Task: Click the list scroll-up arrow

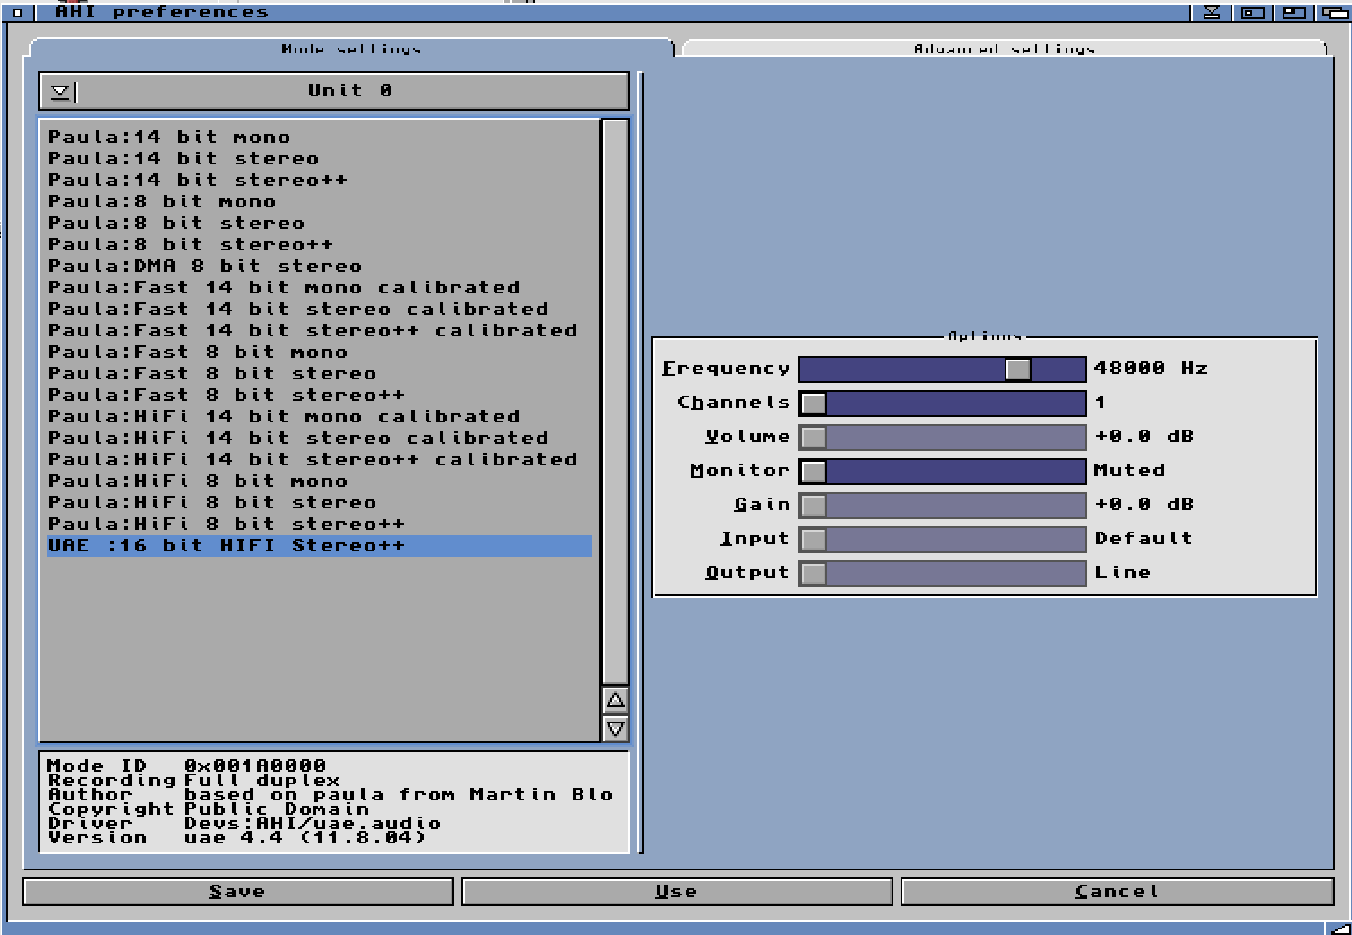Action: [615, 700]
